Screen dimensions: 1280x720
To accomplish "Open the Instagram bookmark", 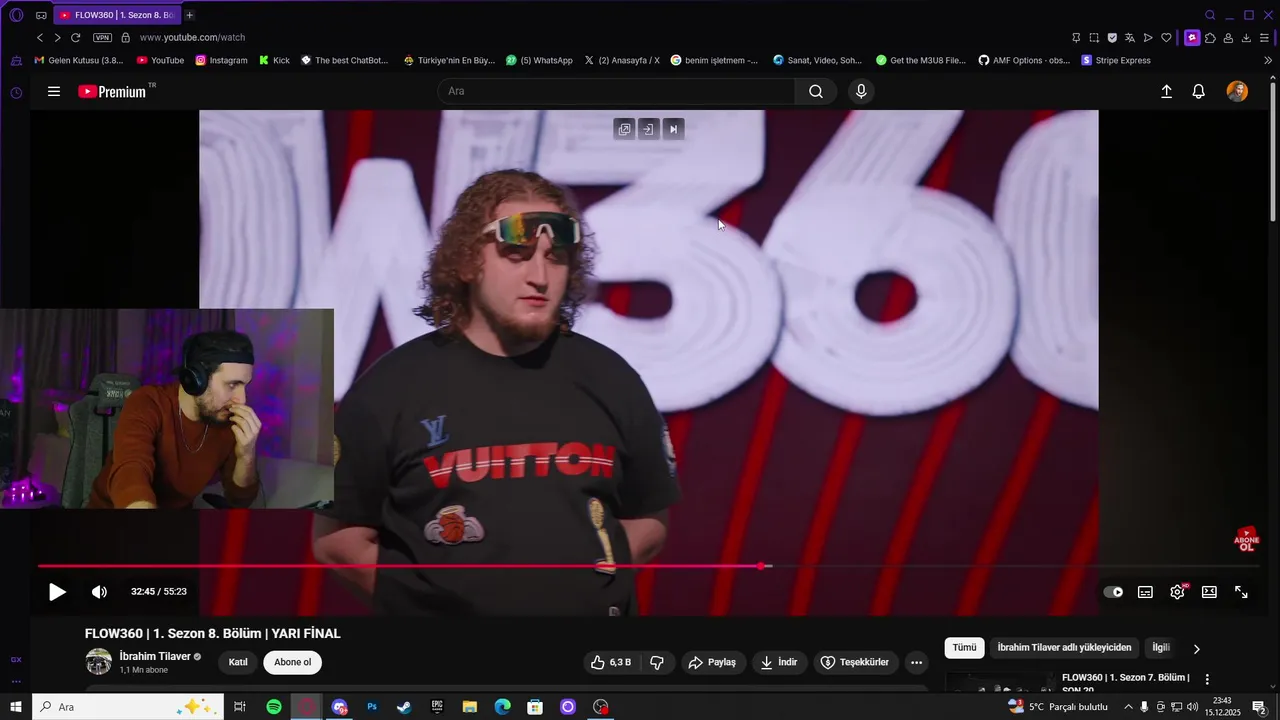I will pos(221,60).
